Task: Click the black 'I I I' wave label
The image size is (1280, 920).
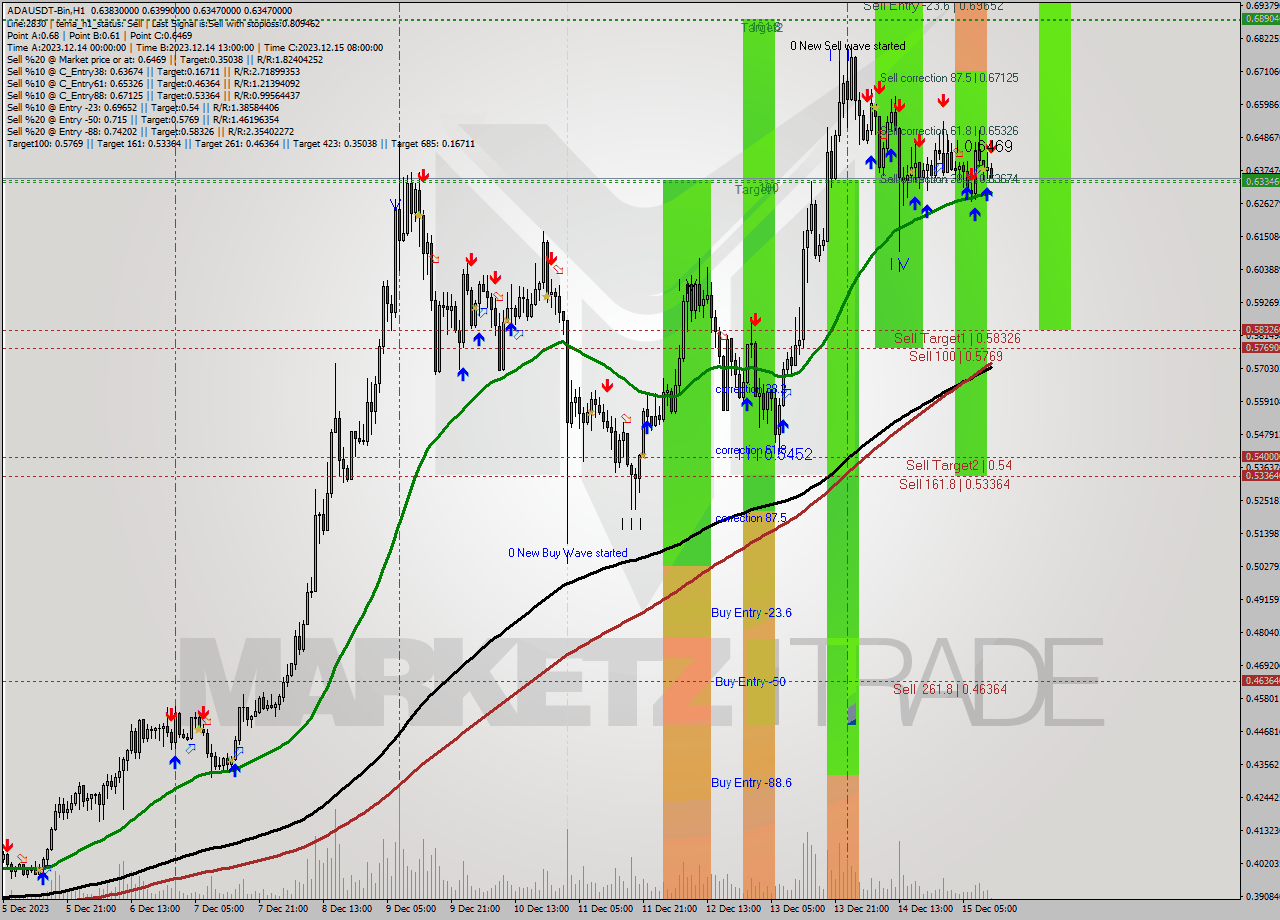Action: [x=631, y=523]
